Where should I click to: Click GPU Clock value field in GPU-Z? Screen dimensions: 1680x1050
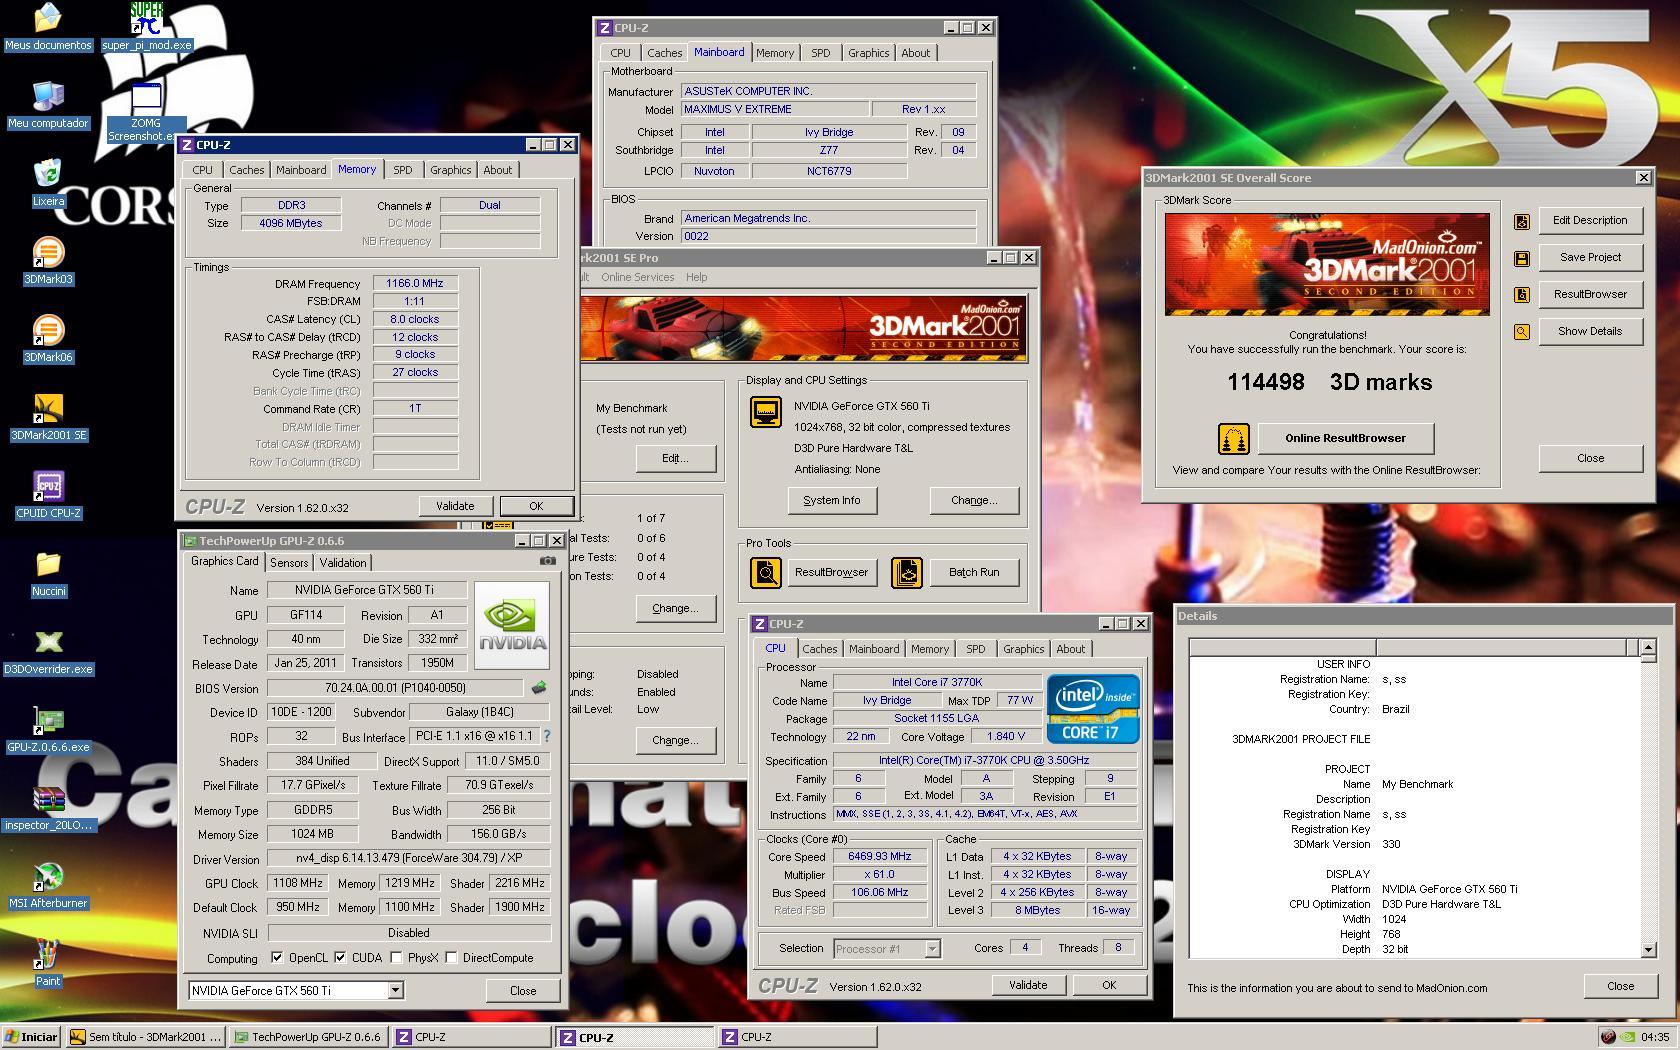(298, 883)
